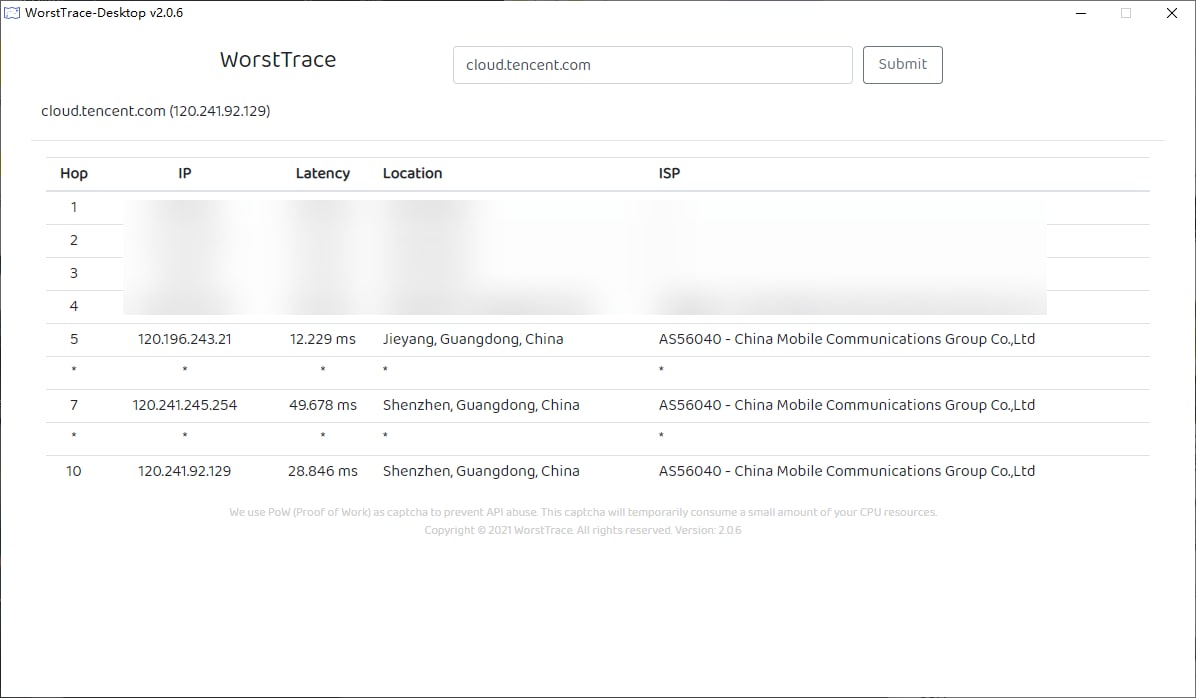Select latency value 49.678 ms
The width and height of the screenshot is (1196, 698).
point(323,405)
